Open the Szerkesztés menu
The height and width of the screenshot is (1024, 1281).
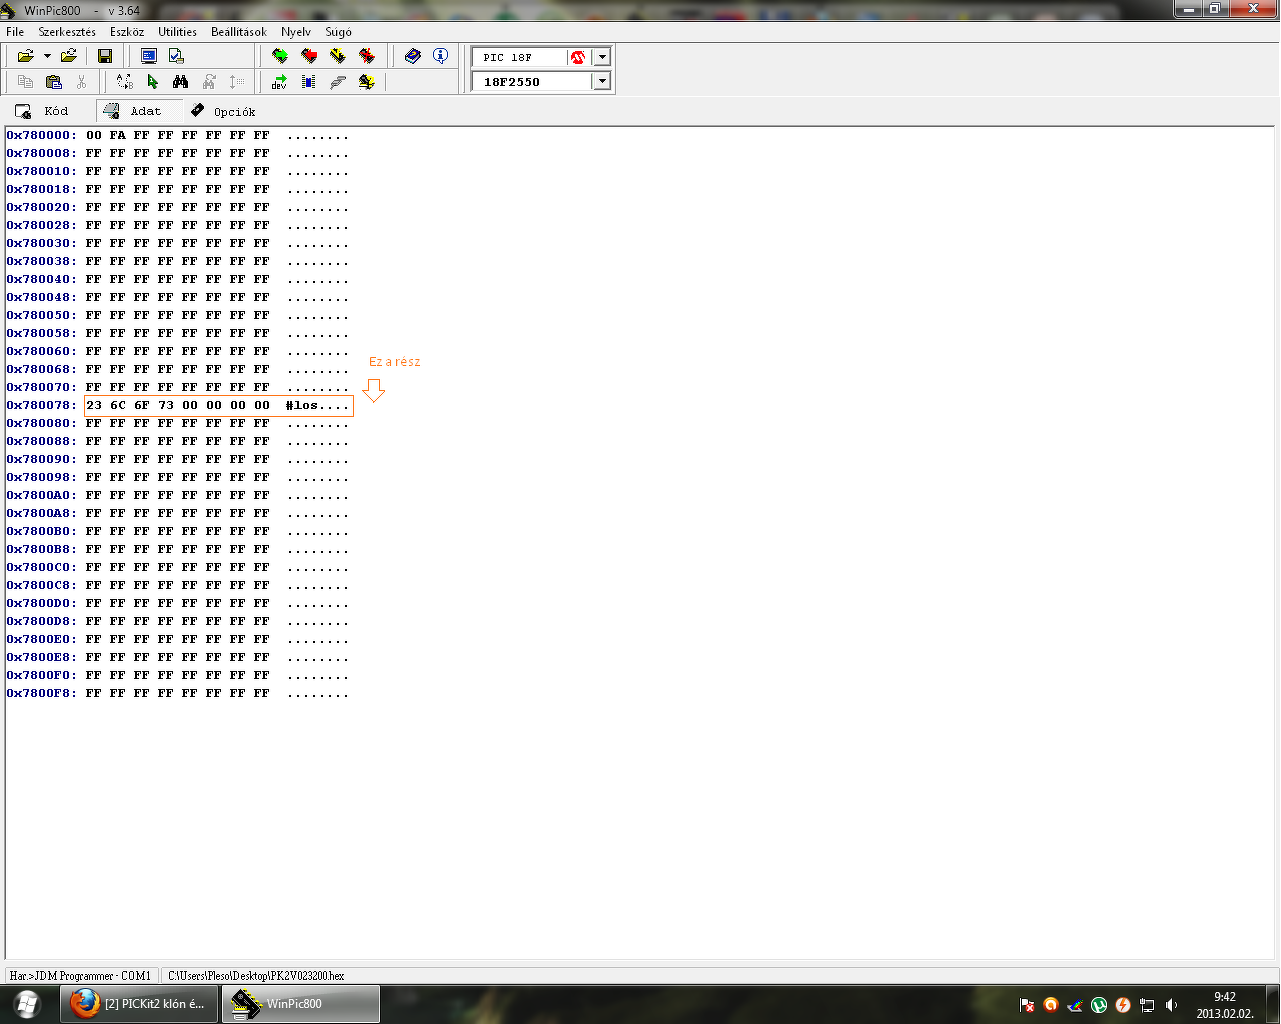67,32
